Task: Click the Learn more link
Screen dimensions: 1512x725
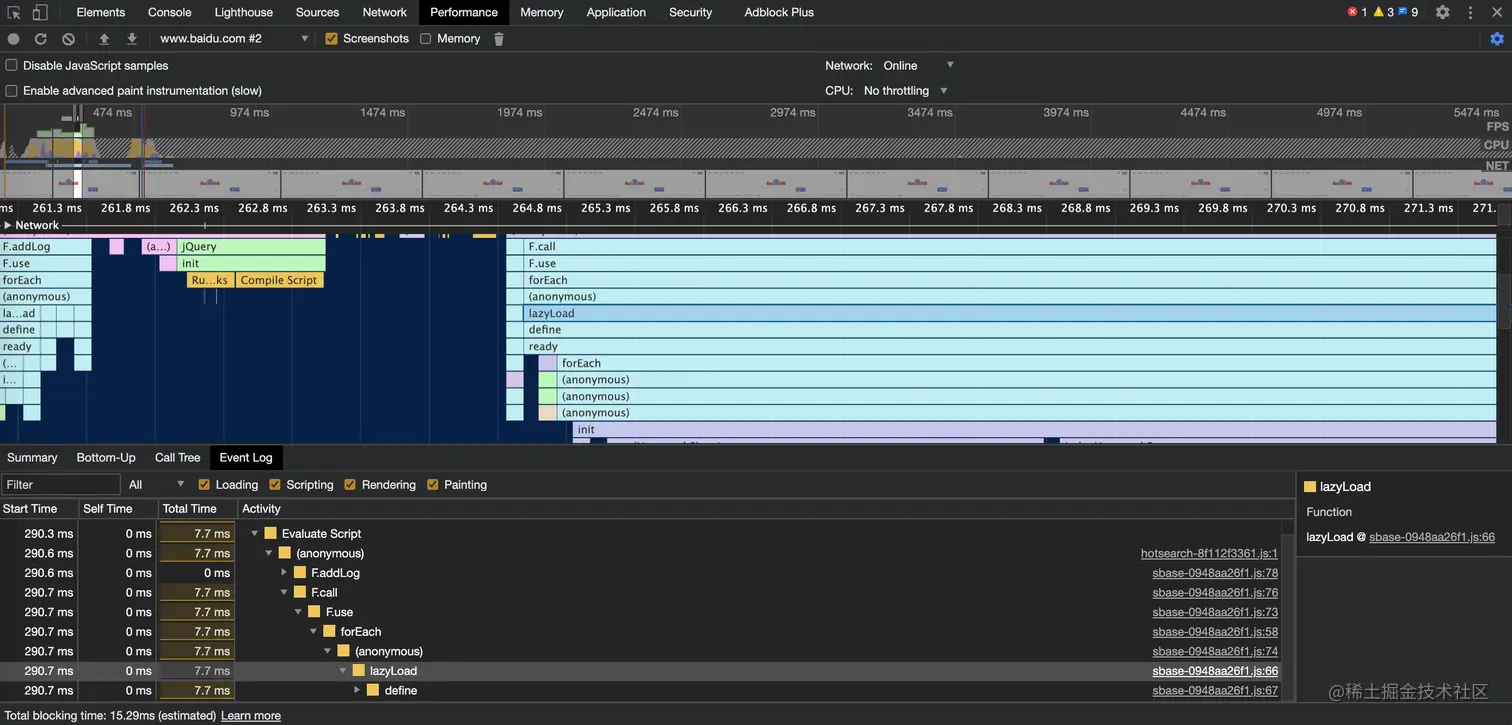Action: pyautogui.click(x=251, y=716)
